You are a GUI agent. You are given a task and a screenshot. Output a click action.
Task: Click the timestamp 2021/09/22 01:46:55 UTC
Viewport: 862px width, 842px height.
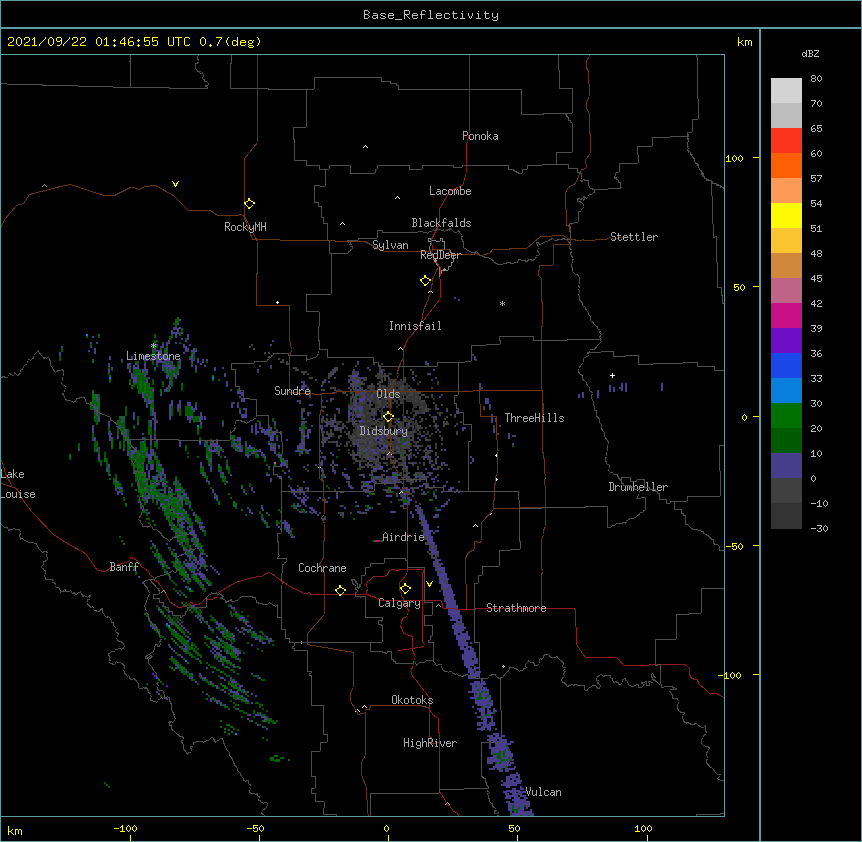click(99, 42)
